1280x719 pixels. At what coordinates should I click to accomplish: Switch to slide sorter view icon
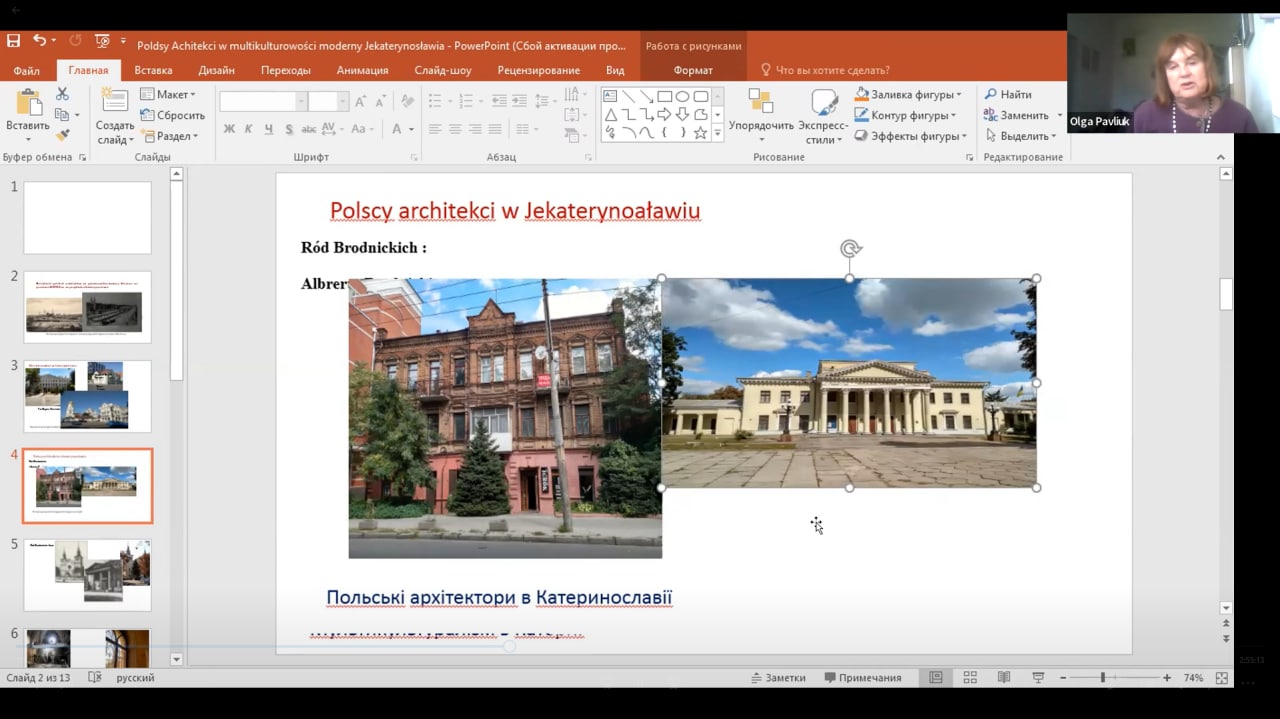click(x=970, y=678)
